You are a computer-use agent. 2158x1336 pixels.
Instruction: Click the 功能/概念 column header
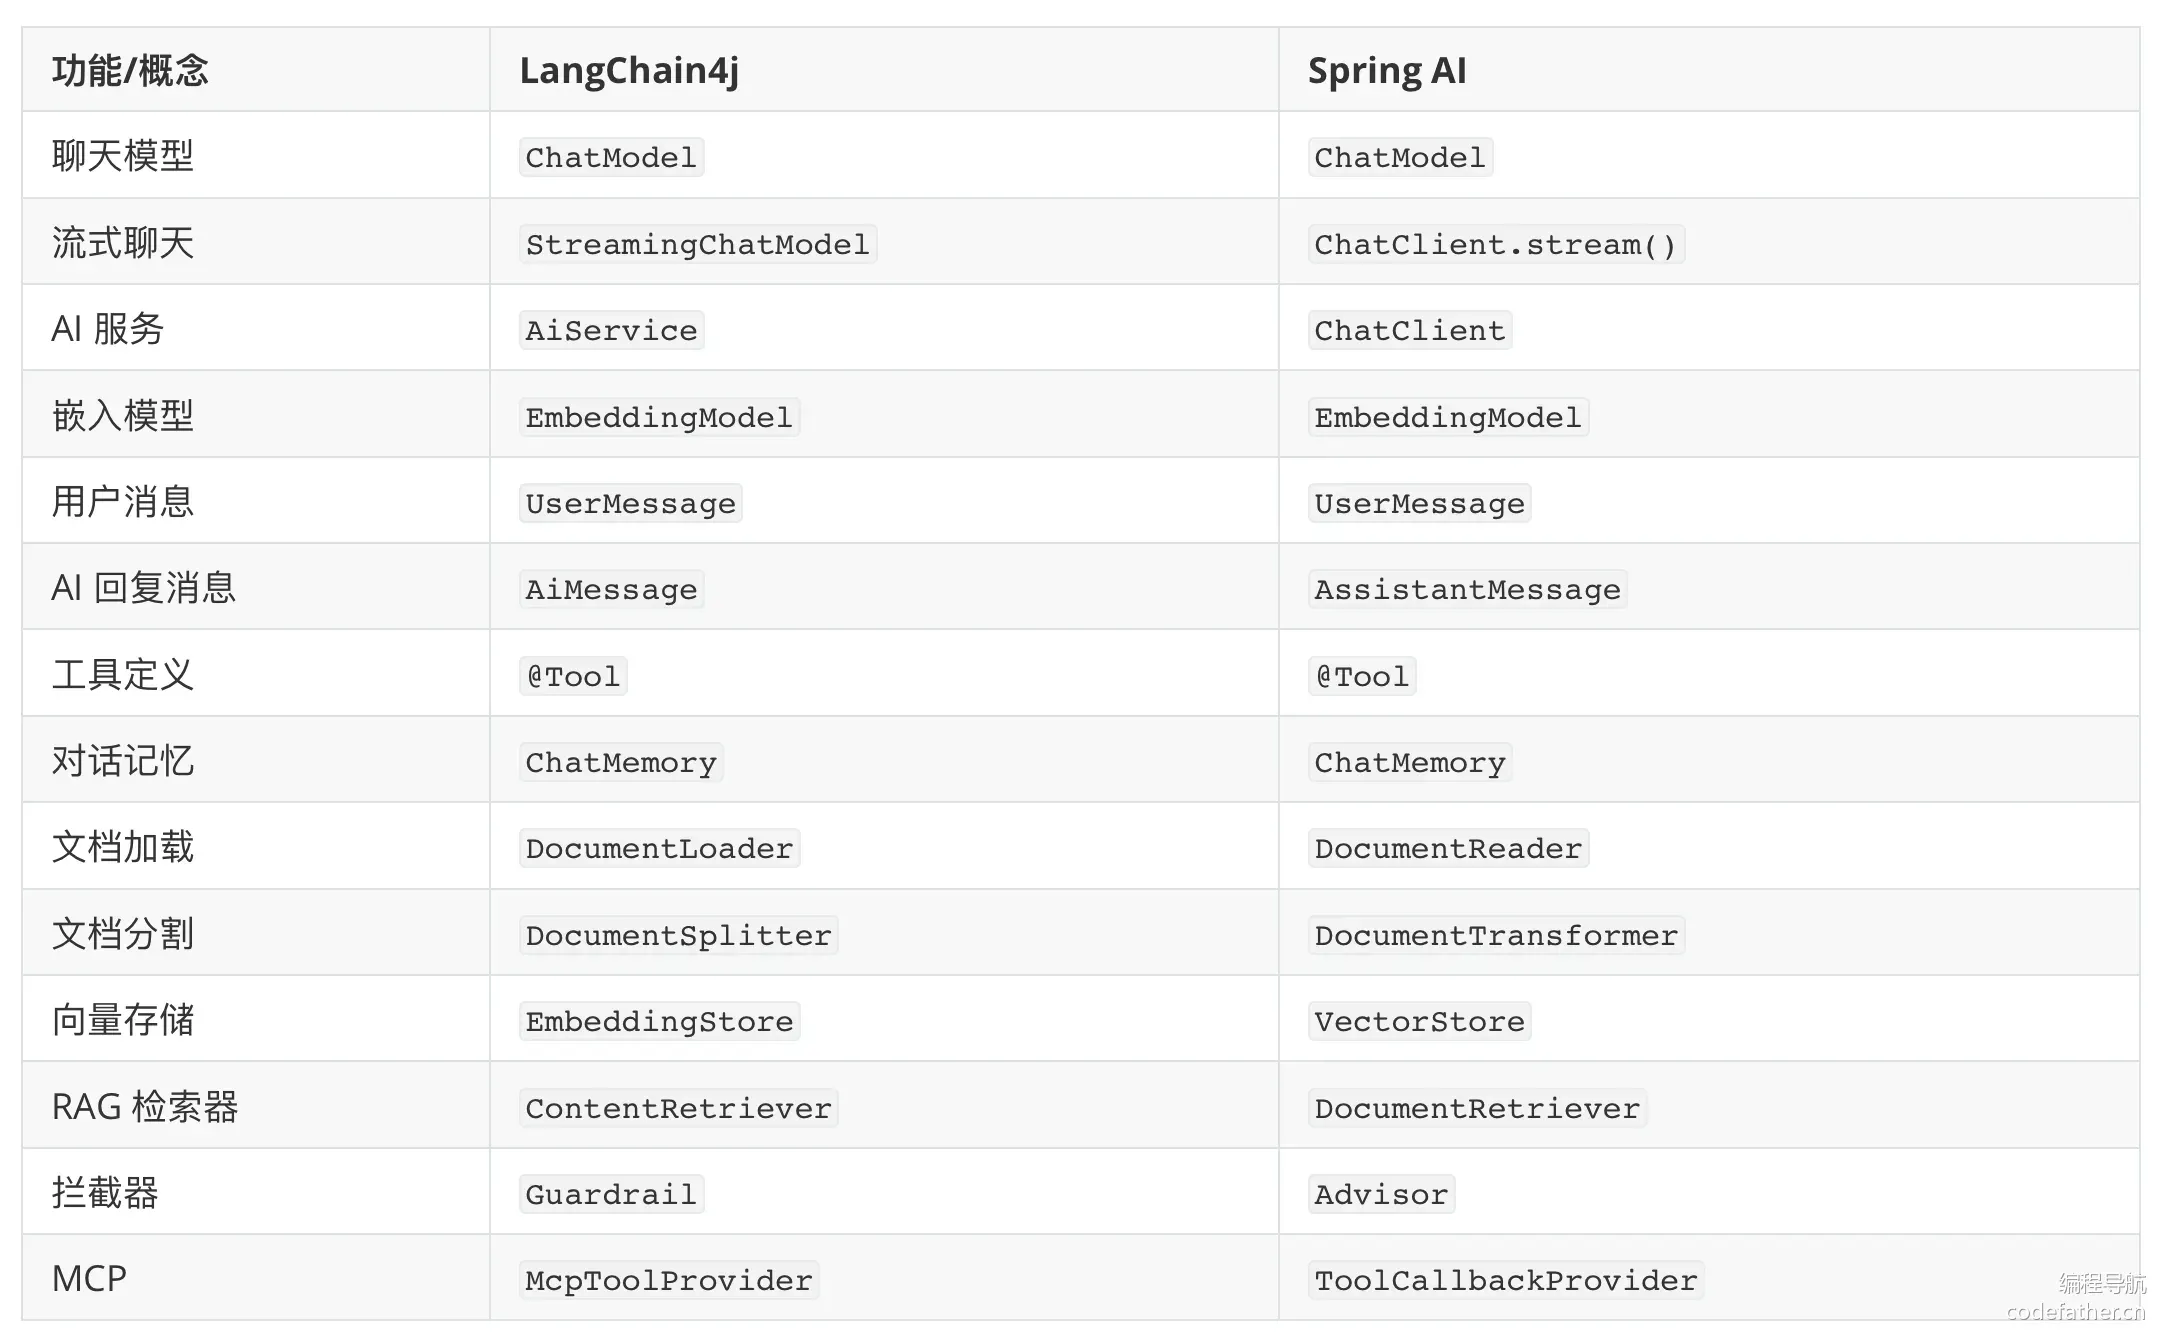coord(130,71)
